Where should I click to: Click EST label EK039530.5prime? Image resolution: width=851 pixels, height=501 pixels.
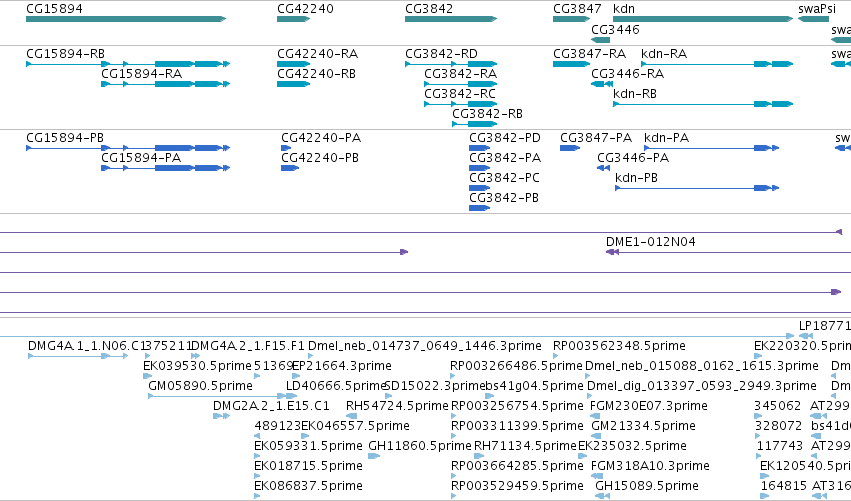point(197,366)
